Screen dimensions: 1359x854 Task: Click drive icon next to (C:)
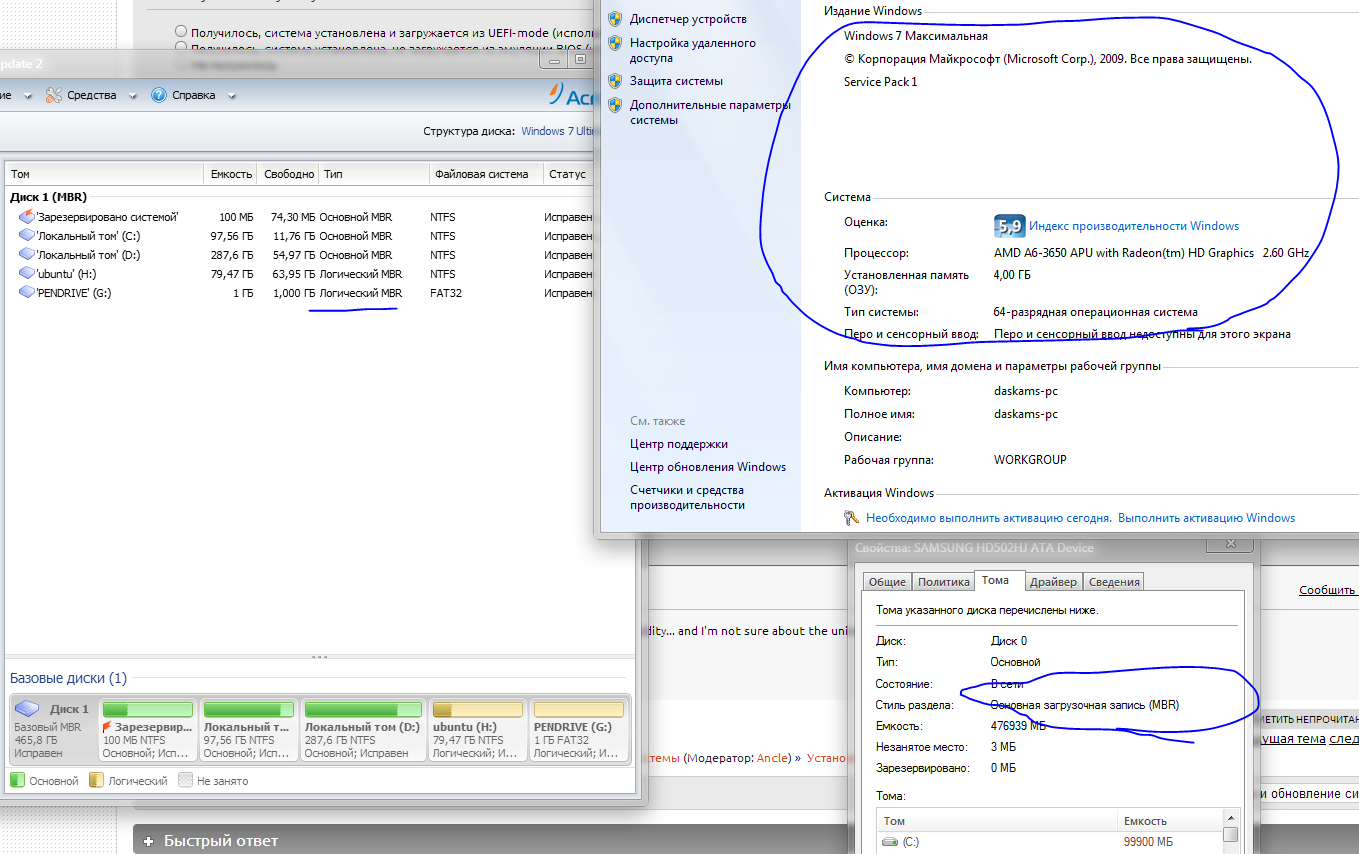tap(890, 842)
